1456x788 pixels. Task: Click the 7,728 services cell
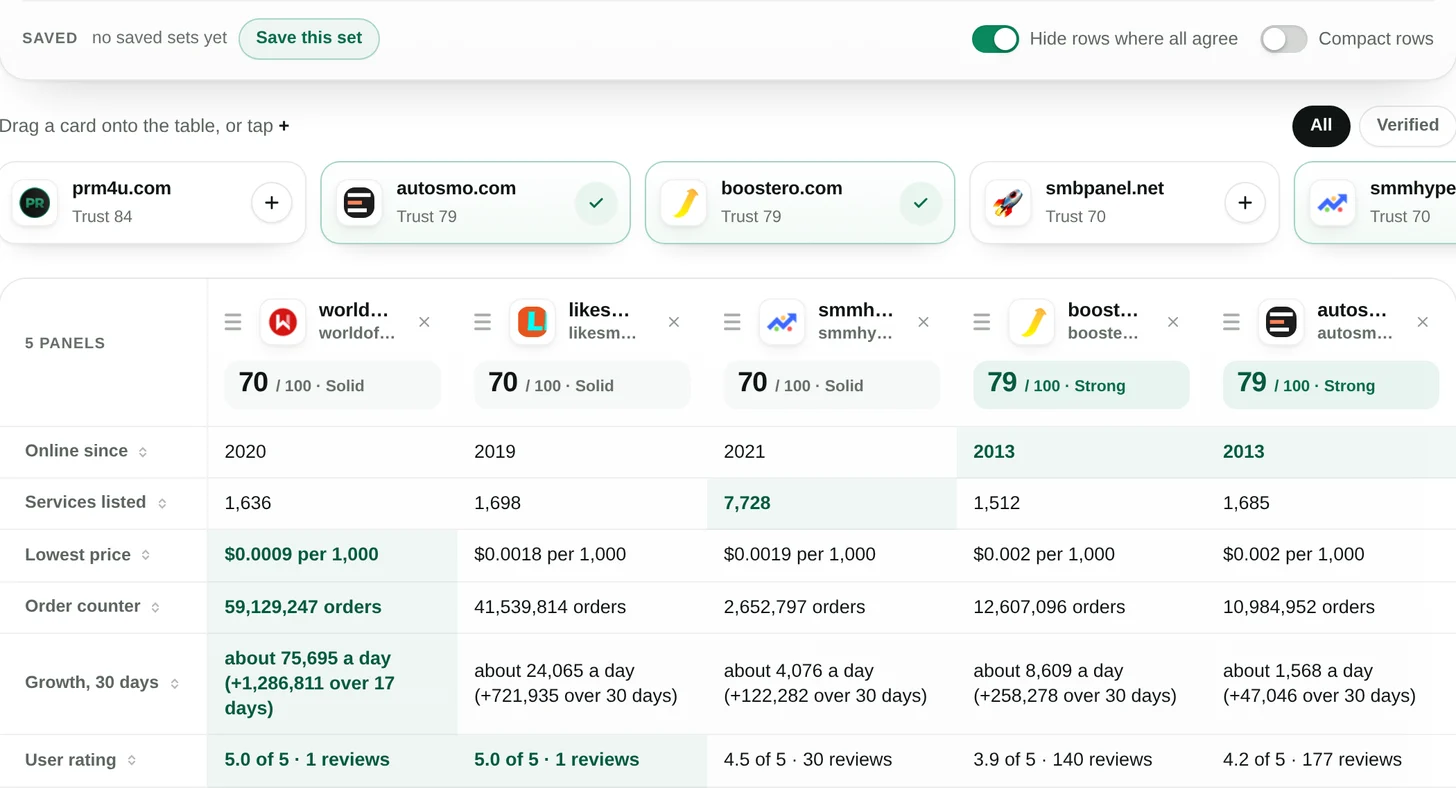(x=832, y=503)
